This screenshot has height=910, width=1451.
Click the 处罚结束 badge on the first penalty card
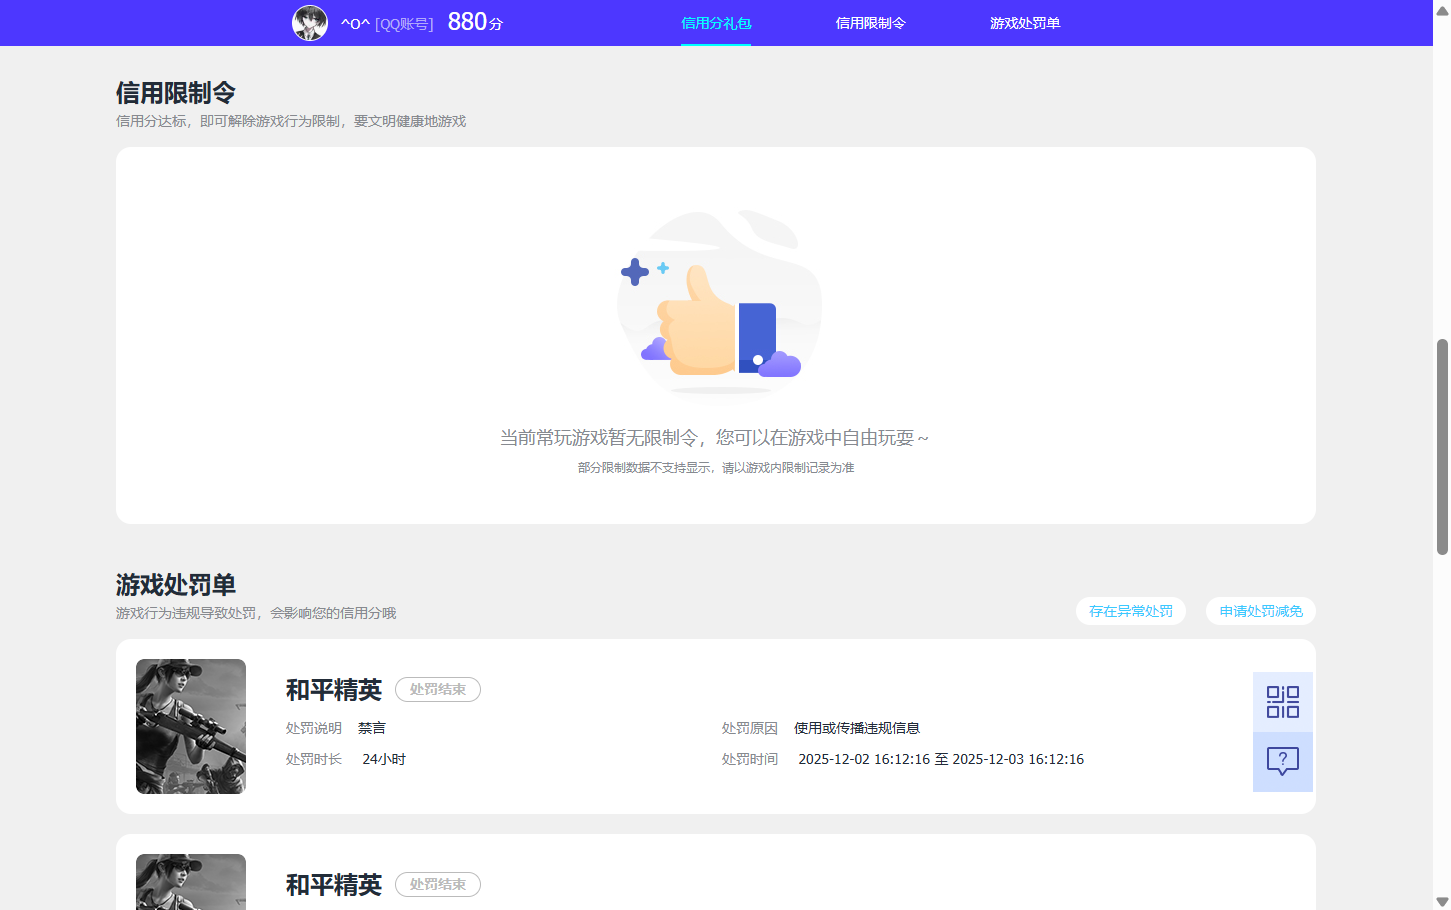437,689
